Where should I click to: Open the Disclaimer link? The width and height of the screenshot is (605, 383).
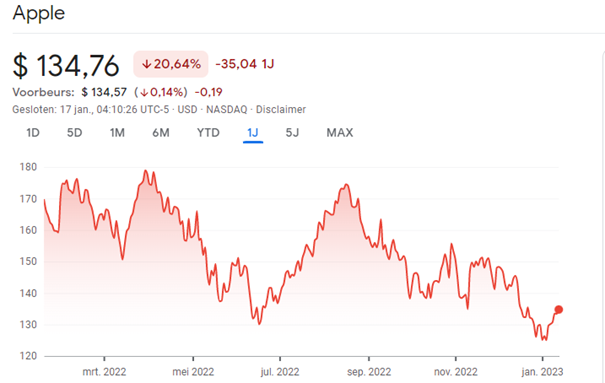[x=281, y=110]
